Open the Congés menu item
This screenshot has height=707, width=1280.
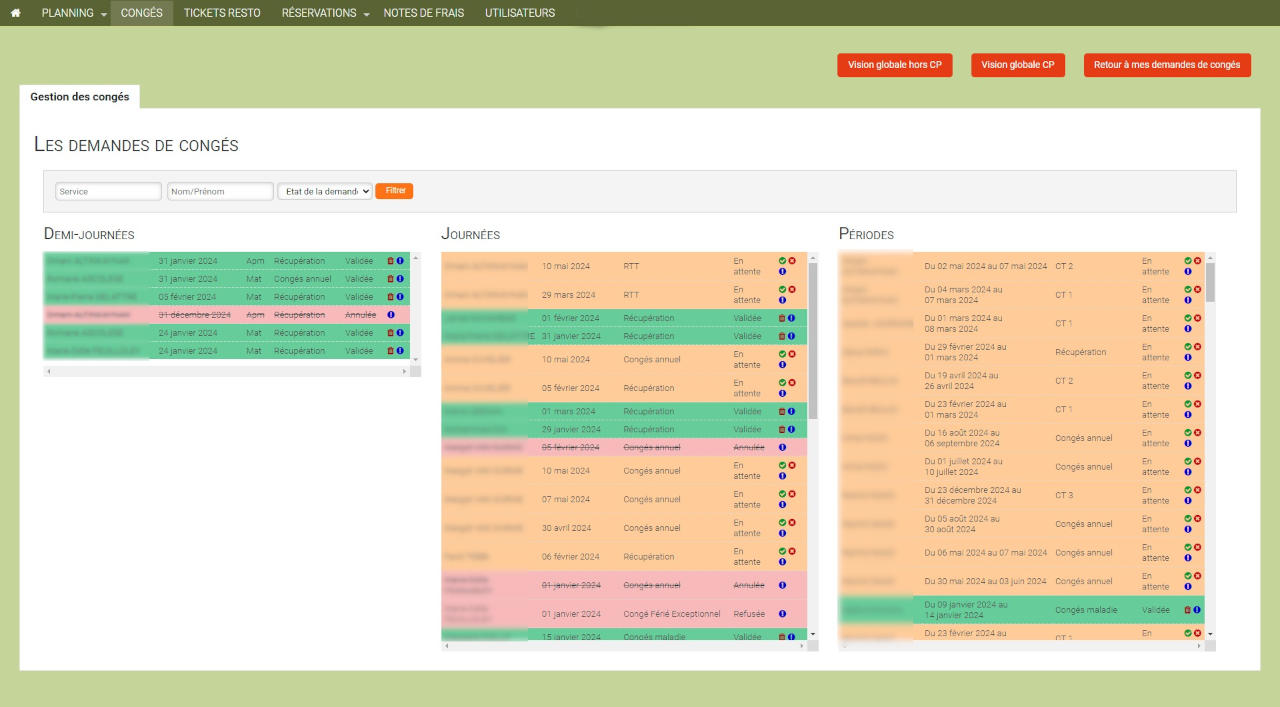[142, 13]
